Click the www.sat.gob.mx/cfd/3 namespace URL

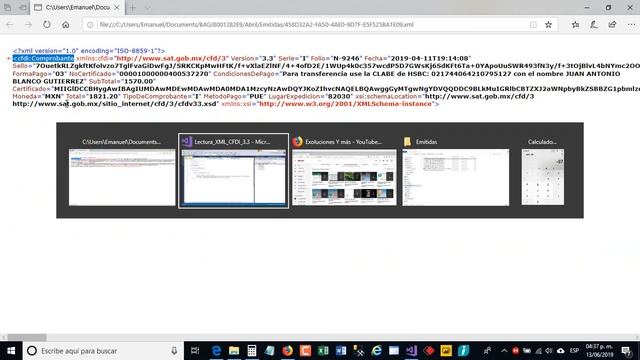click(171, 58)
